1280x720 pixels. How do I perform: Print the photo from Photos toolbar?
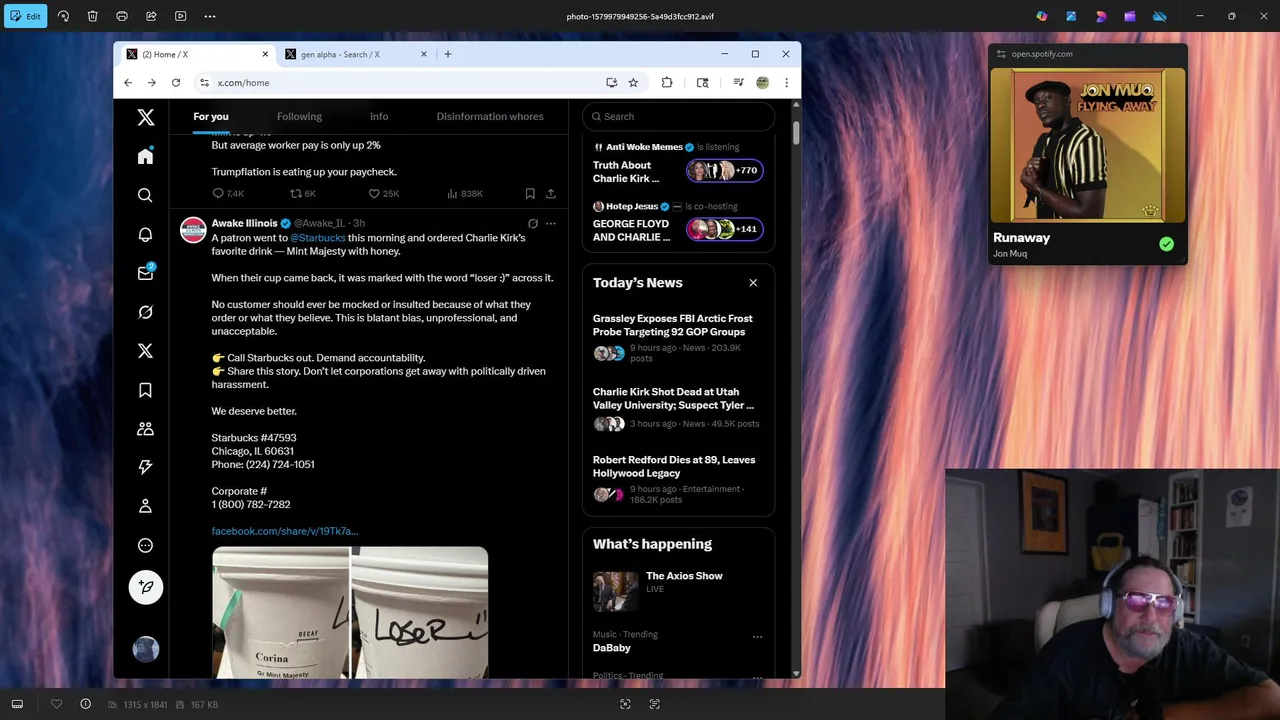pos(122,16)
